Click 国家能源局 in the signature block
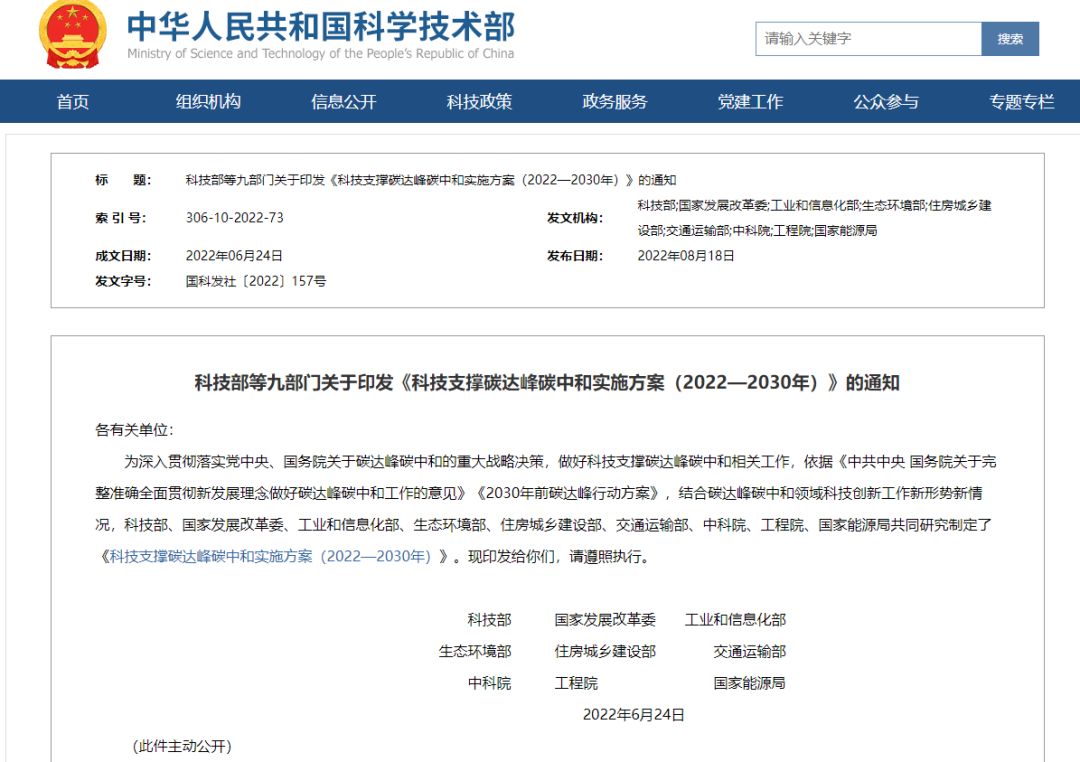The width and height of the screenshot is (1080, 762). [749, 683]
